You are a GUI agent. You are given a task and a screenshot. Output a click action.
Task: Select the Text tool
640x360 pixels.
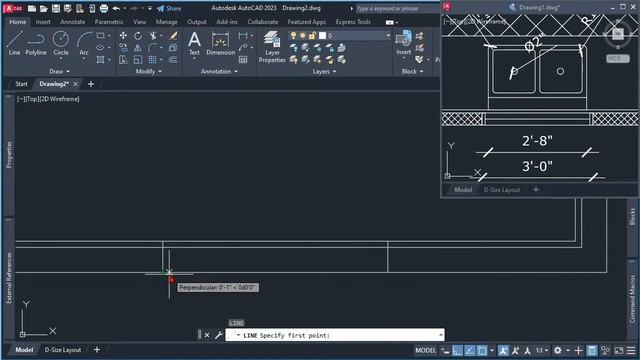(194, 43)
